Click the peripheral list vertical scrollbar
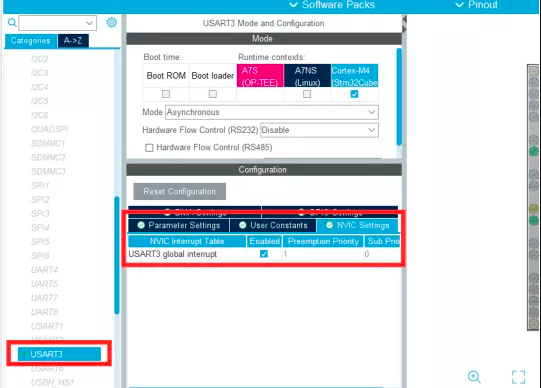This screenshot has width=541, height=388. coord(117,255)
